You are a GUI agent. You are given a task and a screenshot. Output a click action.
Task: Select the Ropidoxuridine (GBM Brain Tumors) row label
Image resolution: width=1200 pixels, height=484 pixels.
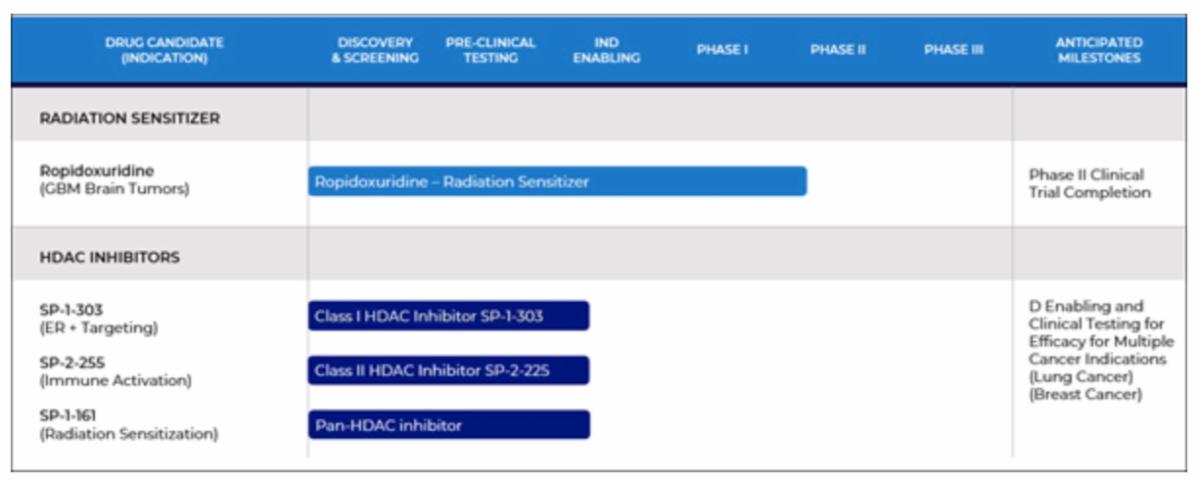[114, 179]
